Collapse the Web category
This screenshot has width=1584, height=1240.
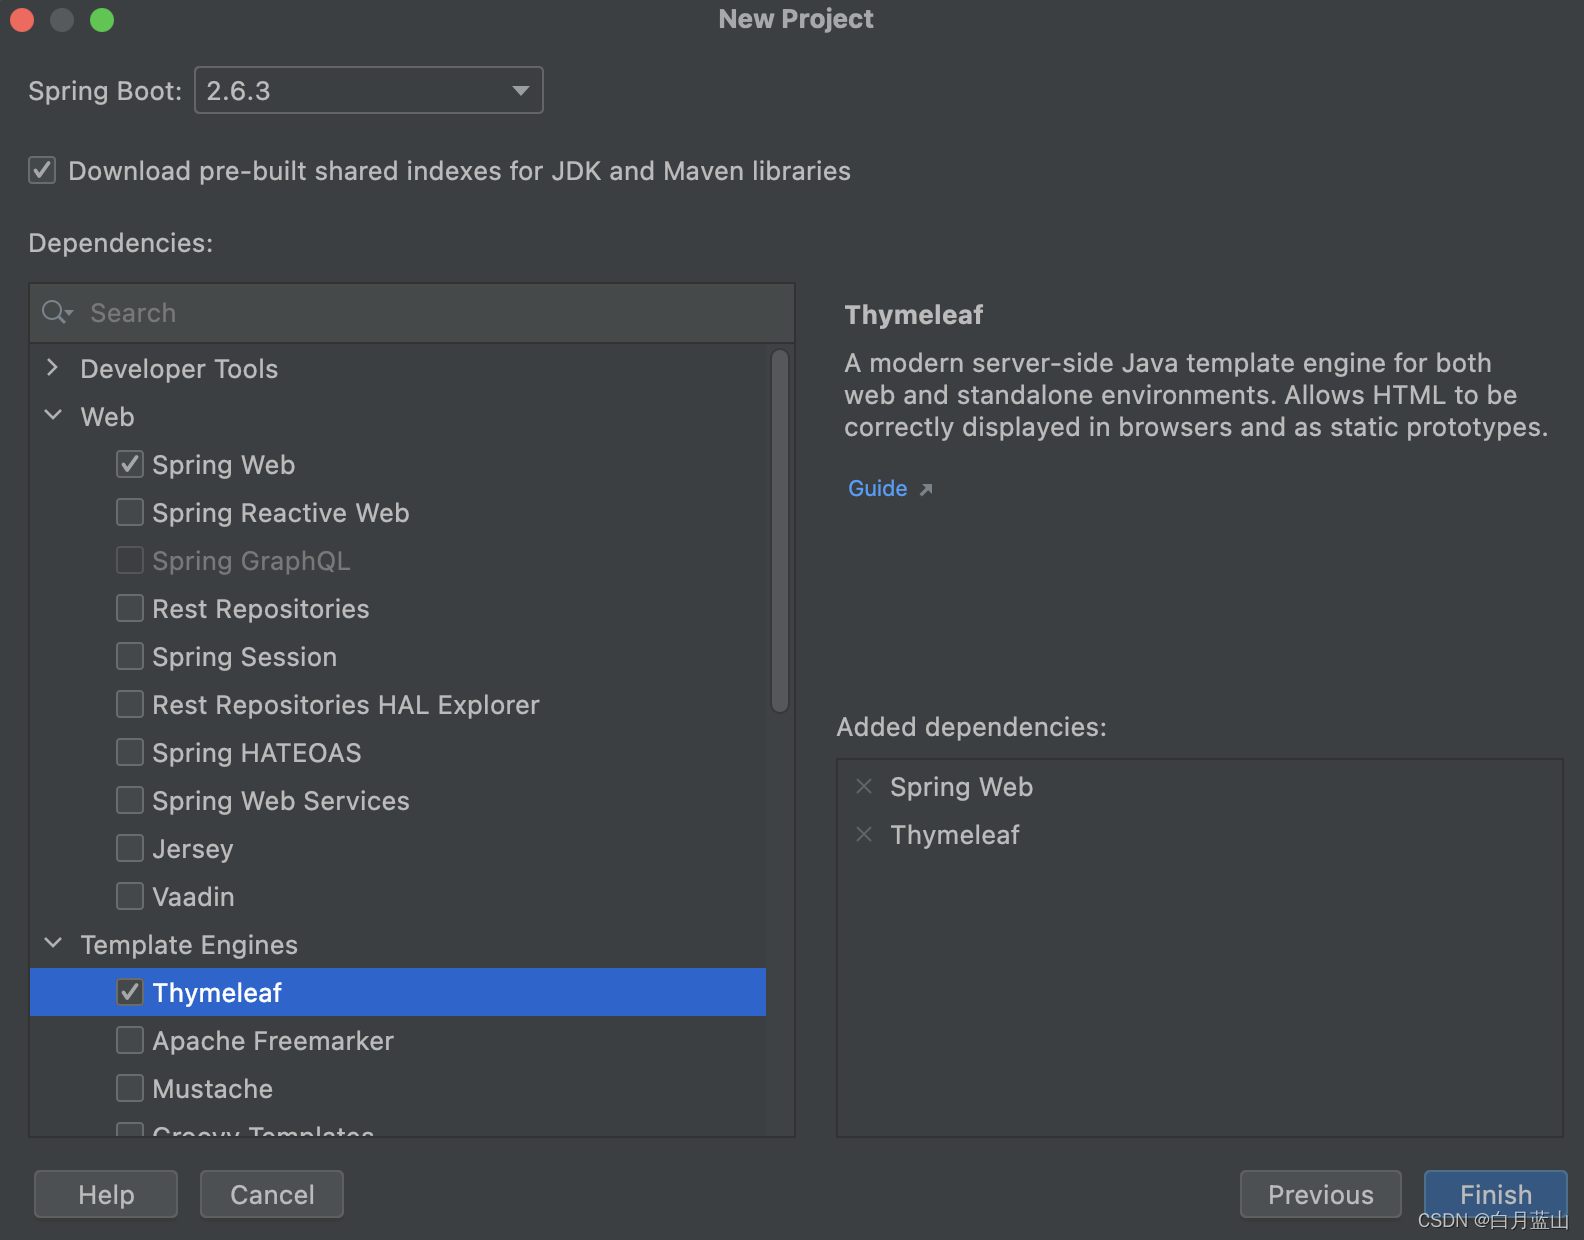coord(53,416)
